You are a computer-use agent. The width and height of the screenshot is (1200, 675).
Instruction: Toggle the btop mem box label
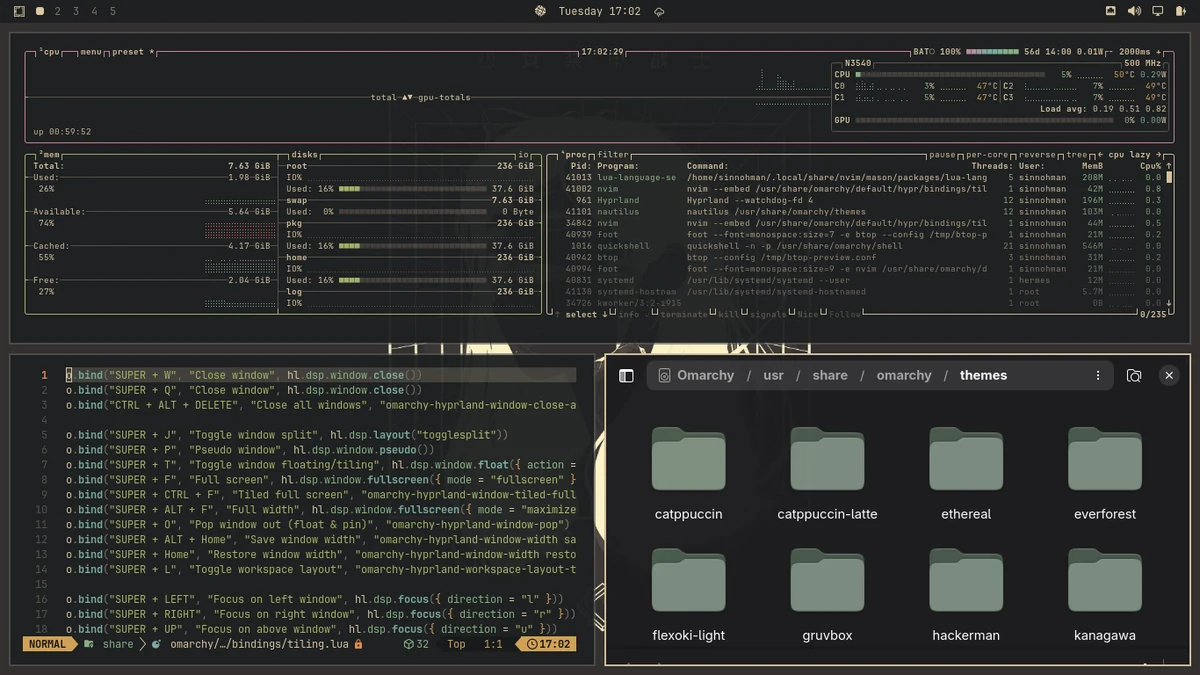pos(49,155)
